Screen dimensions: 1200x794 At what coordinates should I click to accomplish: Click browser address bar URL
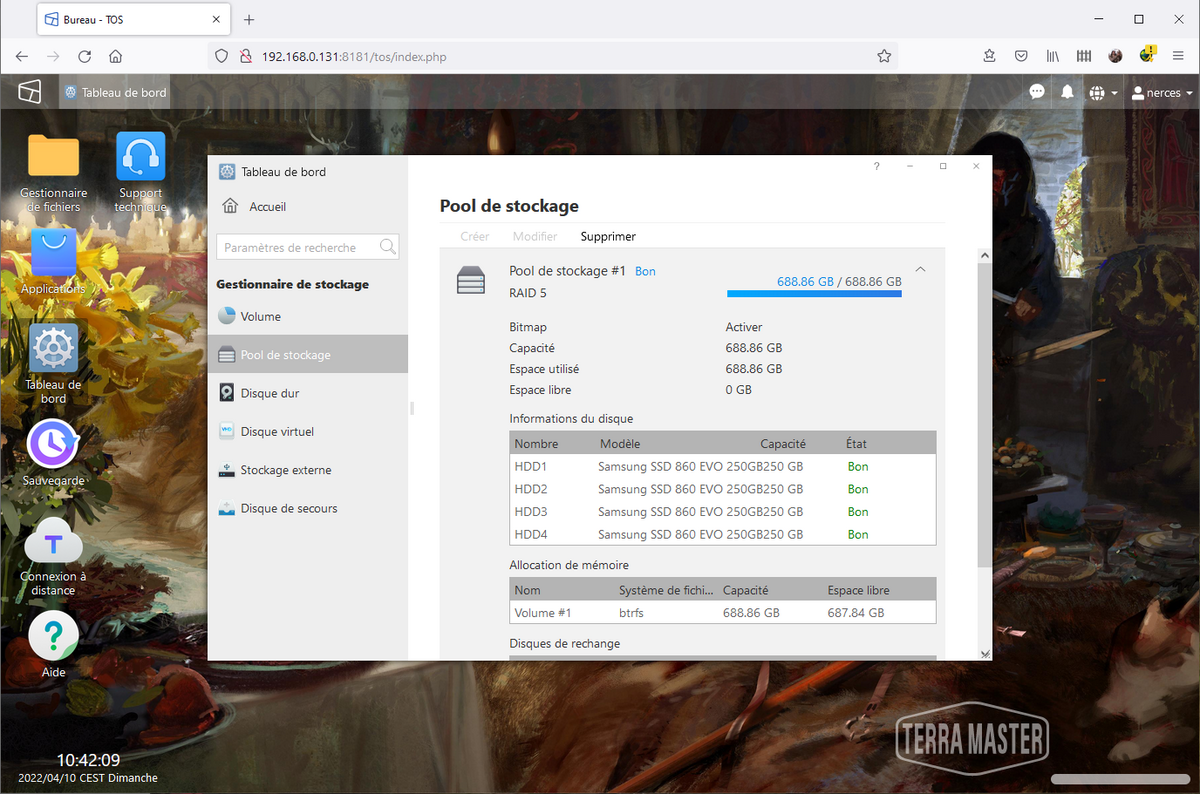click(354, 57)
